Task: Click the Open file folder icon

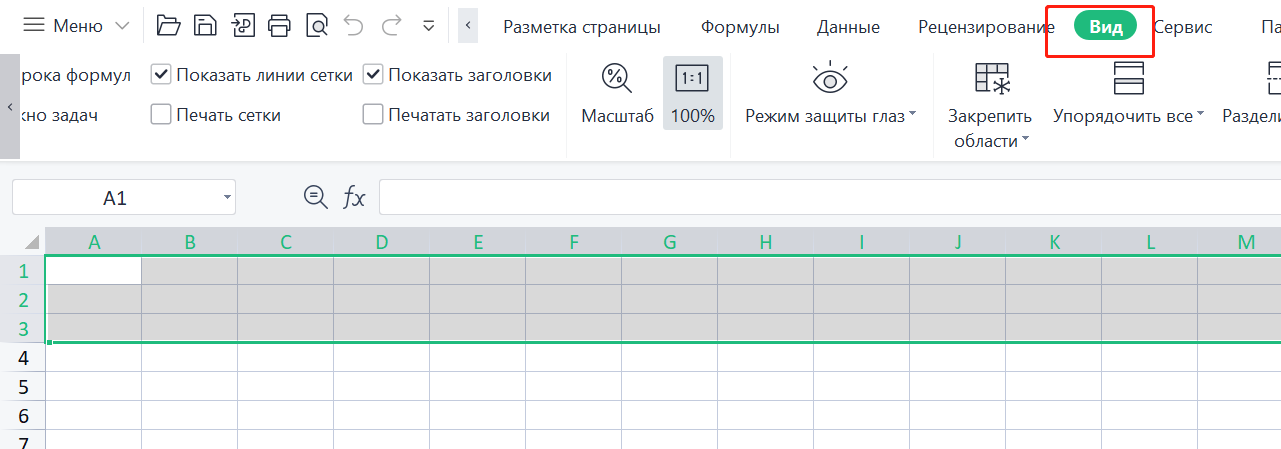Action: pyautogui.click(x=169, y=26)
